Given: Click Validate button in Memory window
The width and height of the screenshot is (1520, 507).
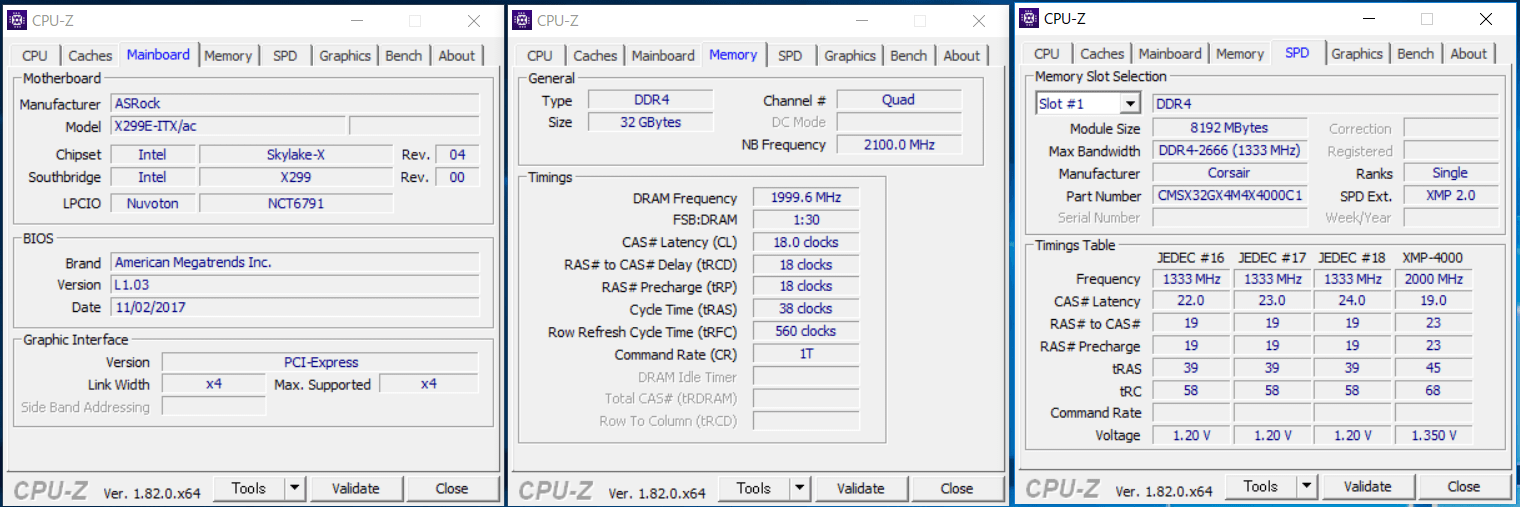Looking at the screenshot, I should point(861,488).
